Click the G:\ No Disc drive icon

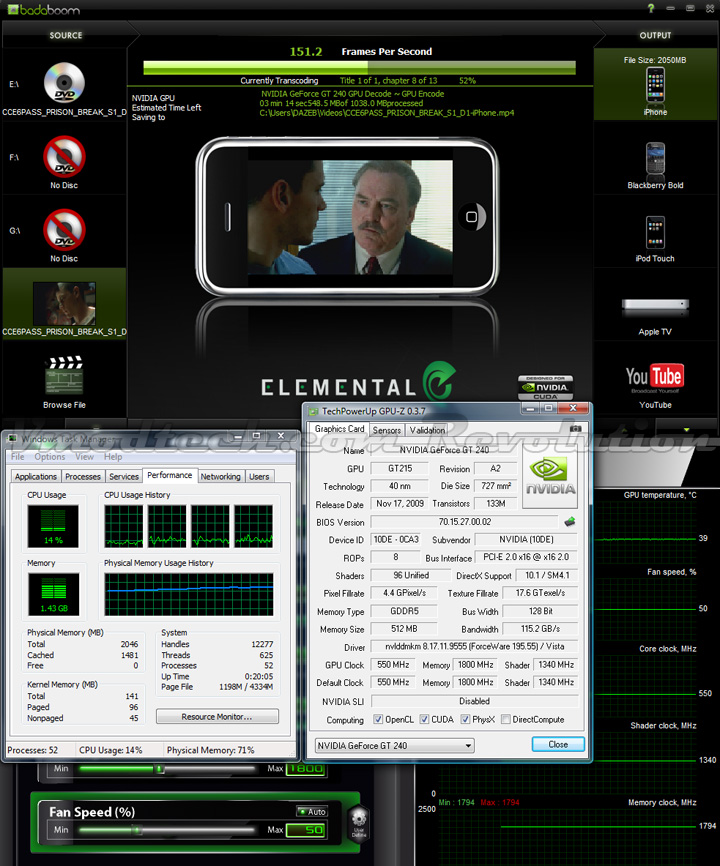coord(65,230)
